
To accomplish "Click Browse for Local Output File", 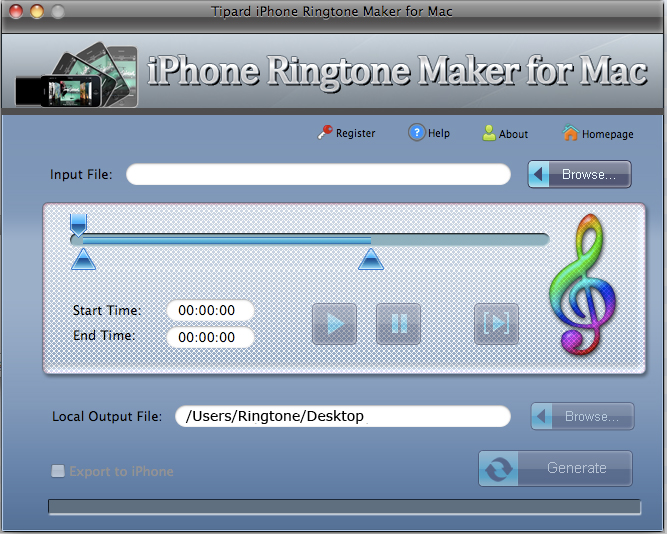I will click(x=582, y=416).
